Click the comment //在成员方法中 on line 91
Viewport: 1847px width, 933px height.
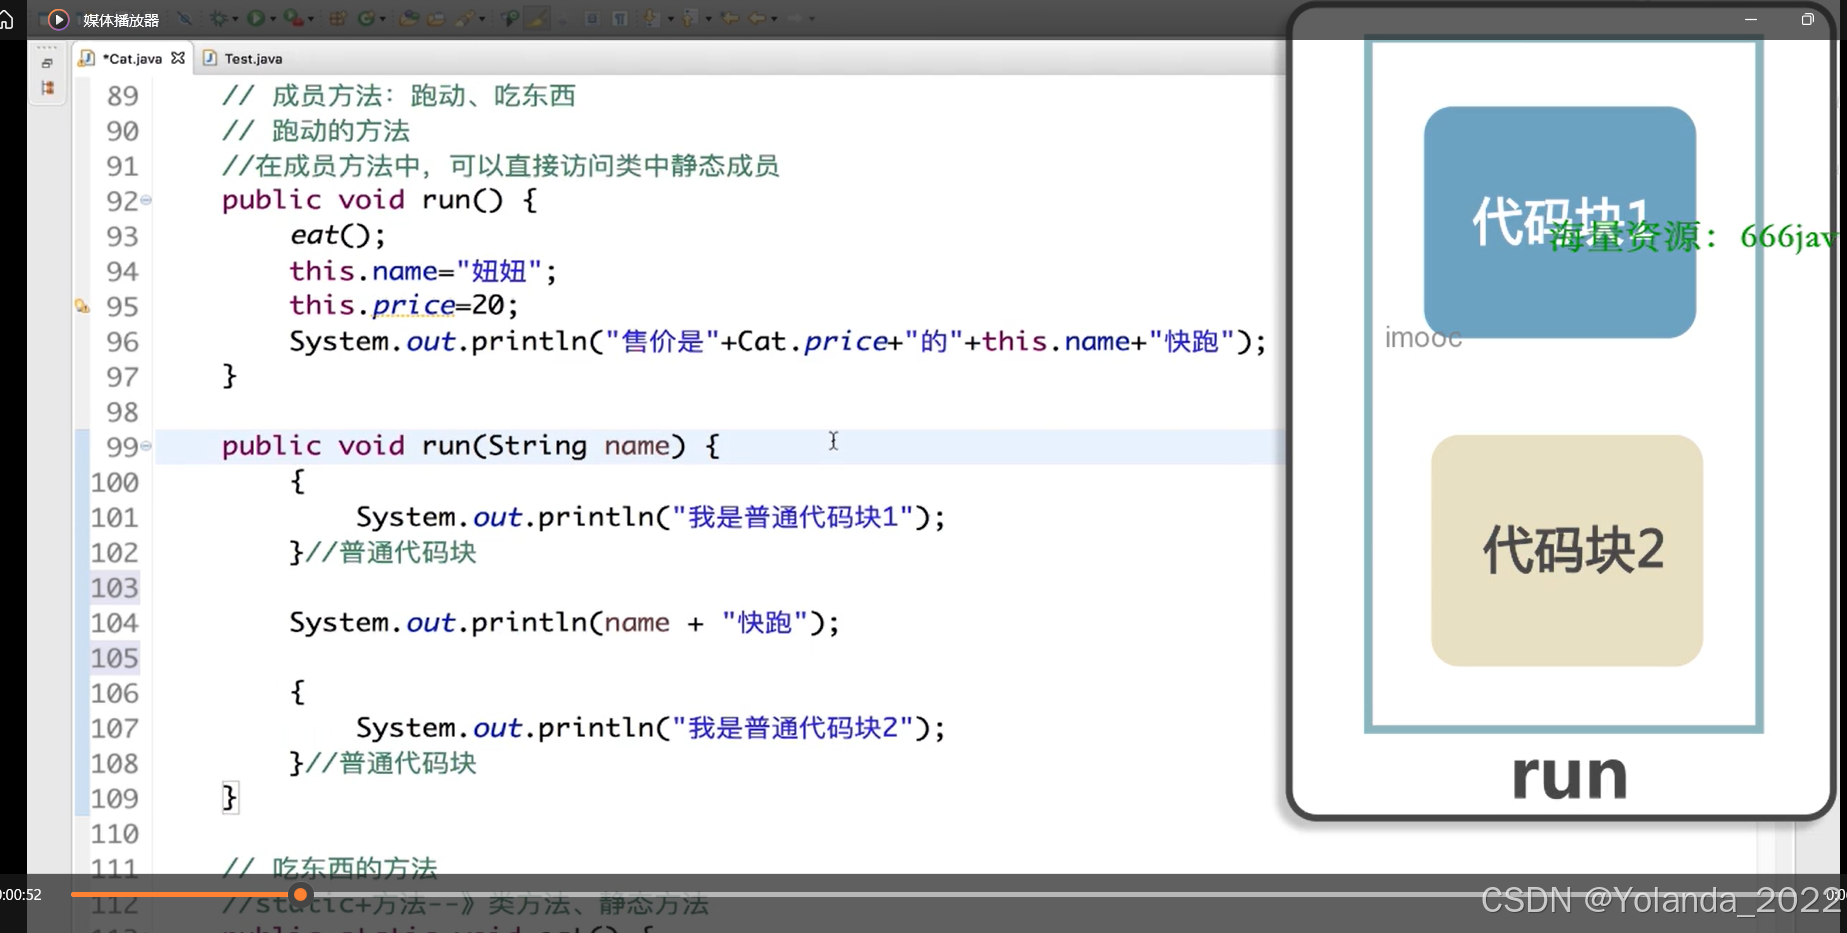pos(500,165)
